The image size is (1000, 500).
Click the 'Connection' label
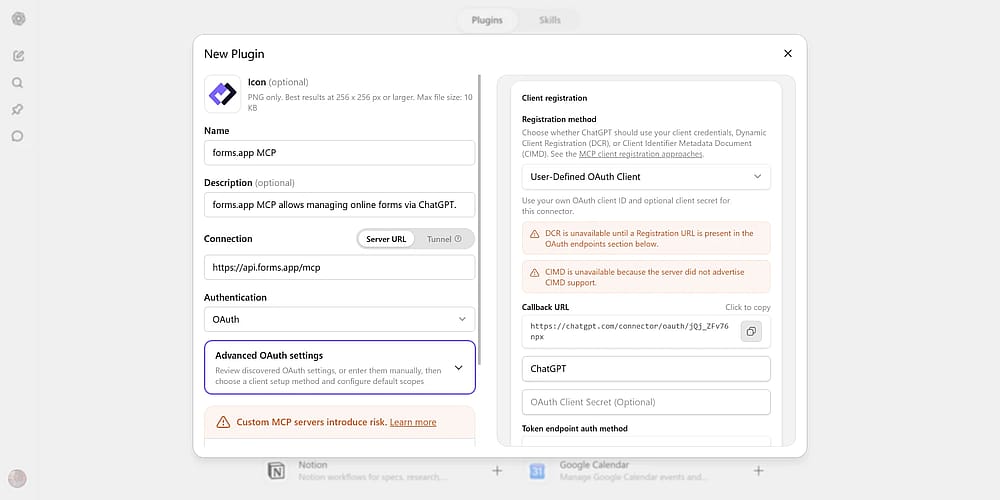tap(228, 239)
